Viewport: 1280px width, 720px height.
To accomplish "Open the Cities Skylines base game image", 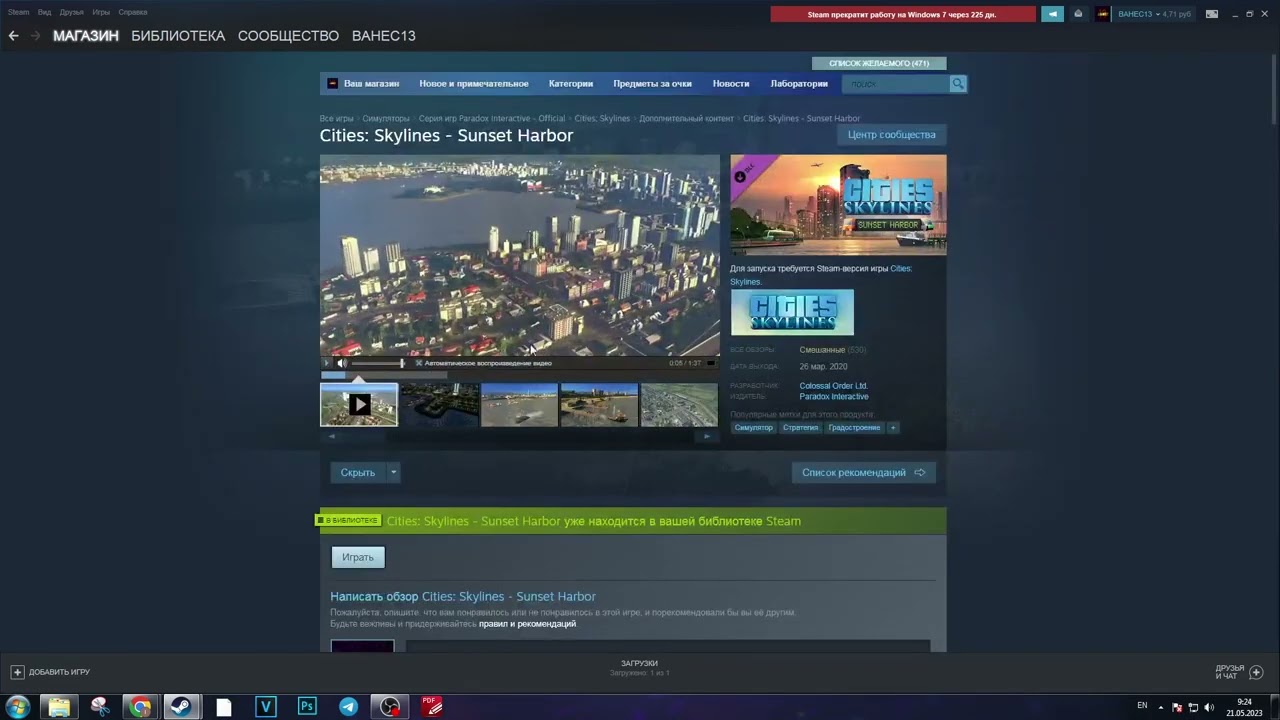I will [792, 312].
